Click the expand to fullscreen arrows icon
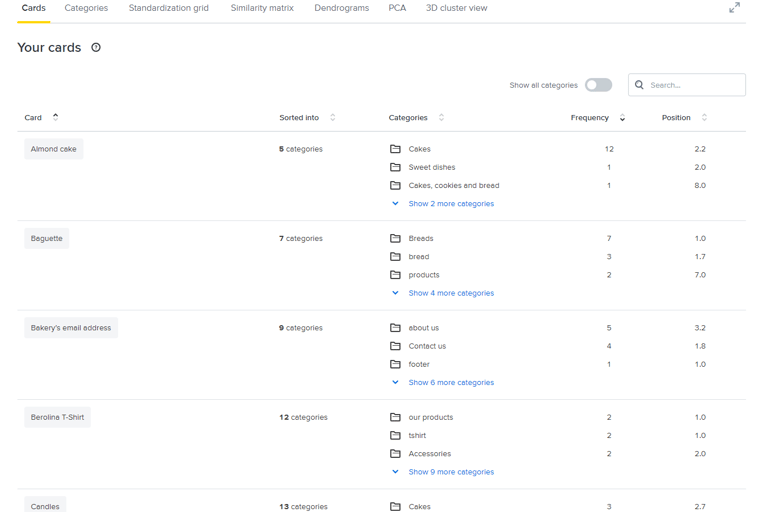 tap(734, 8)
